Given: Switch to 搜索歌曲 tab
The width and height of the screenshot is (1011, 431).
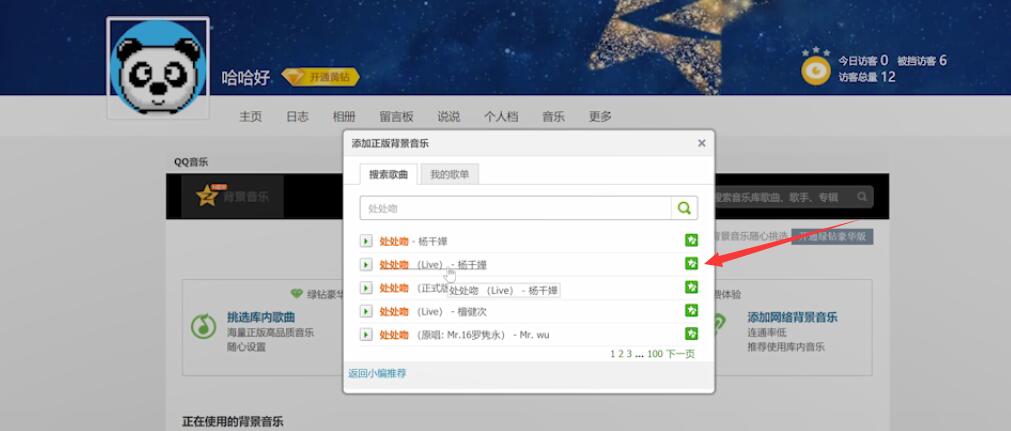Looking at the screenshot, I should [388, 174].
